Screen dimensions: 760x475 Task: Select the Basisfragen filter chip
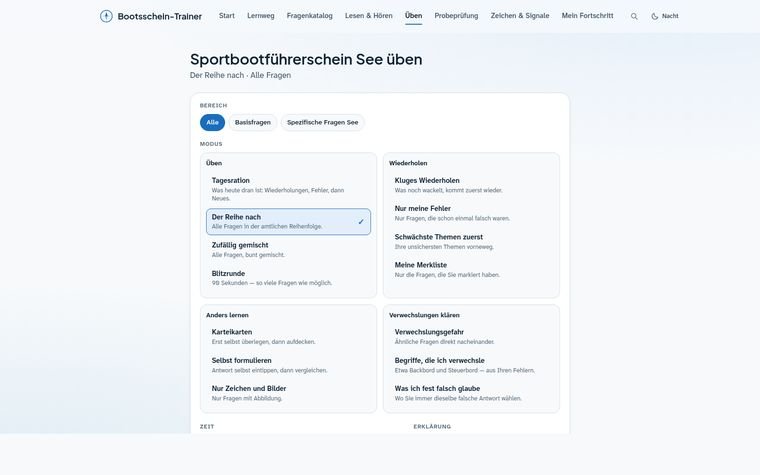(253, 122)
